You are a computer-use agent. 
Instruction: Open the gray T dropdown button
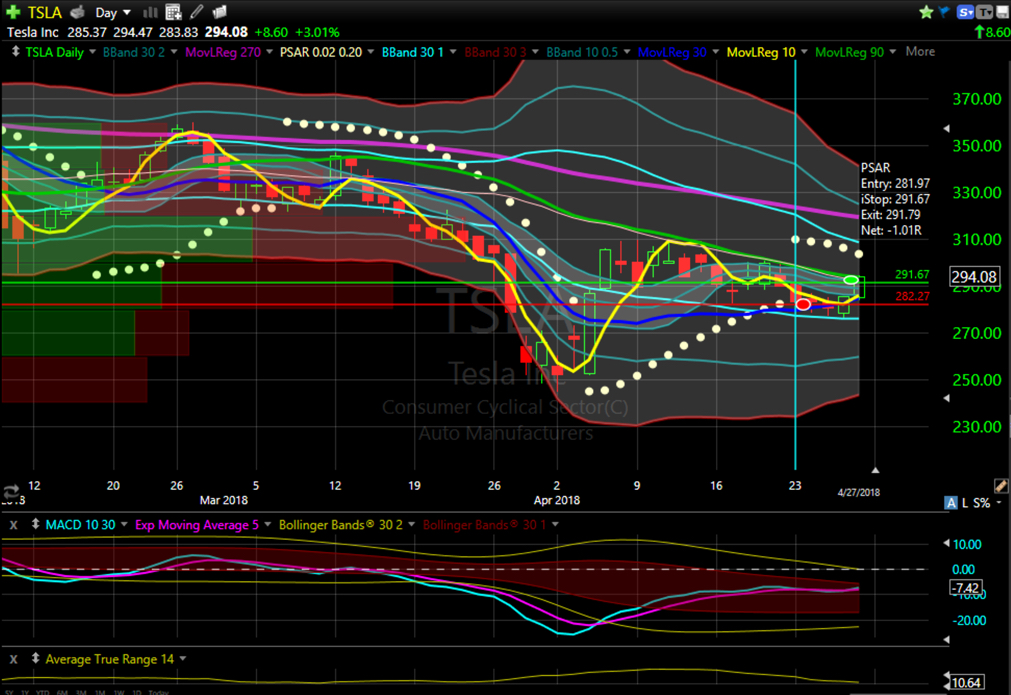click(984, 12)
